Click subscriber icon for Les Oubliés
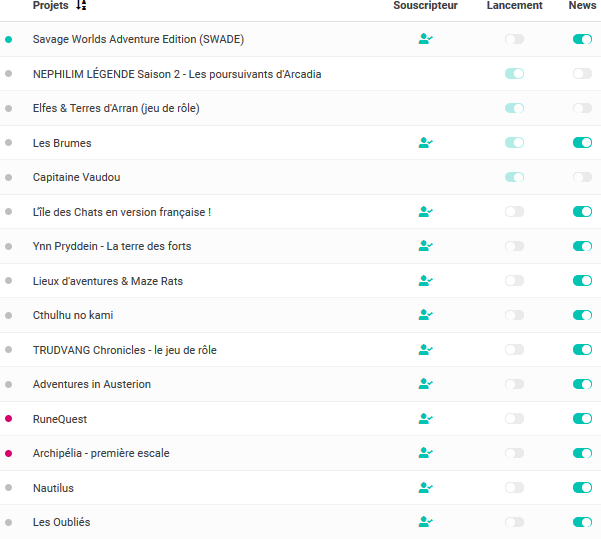 click(425, 522)
